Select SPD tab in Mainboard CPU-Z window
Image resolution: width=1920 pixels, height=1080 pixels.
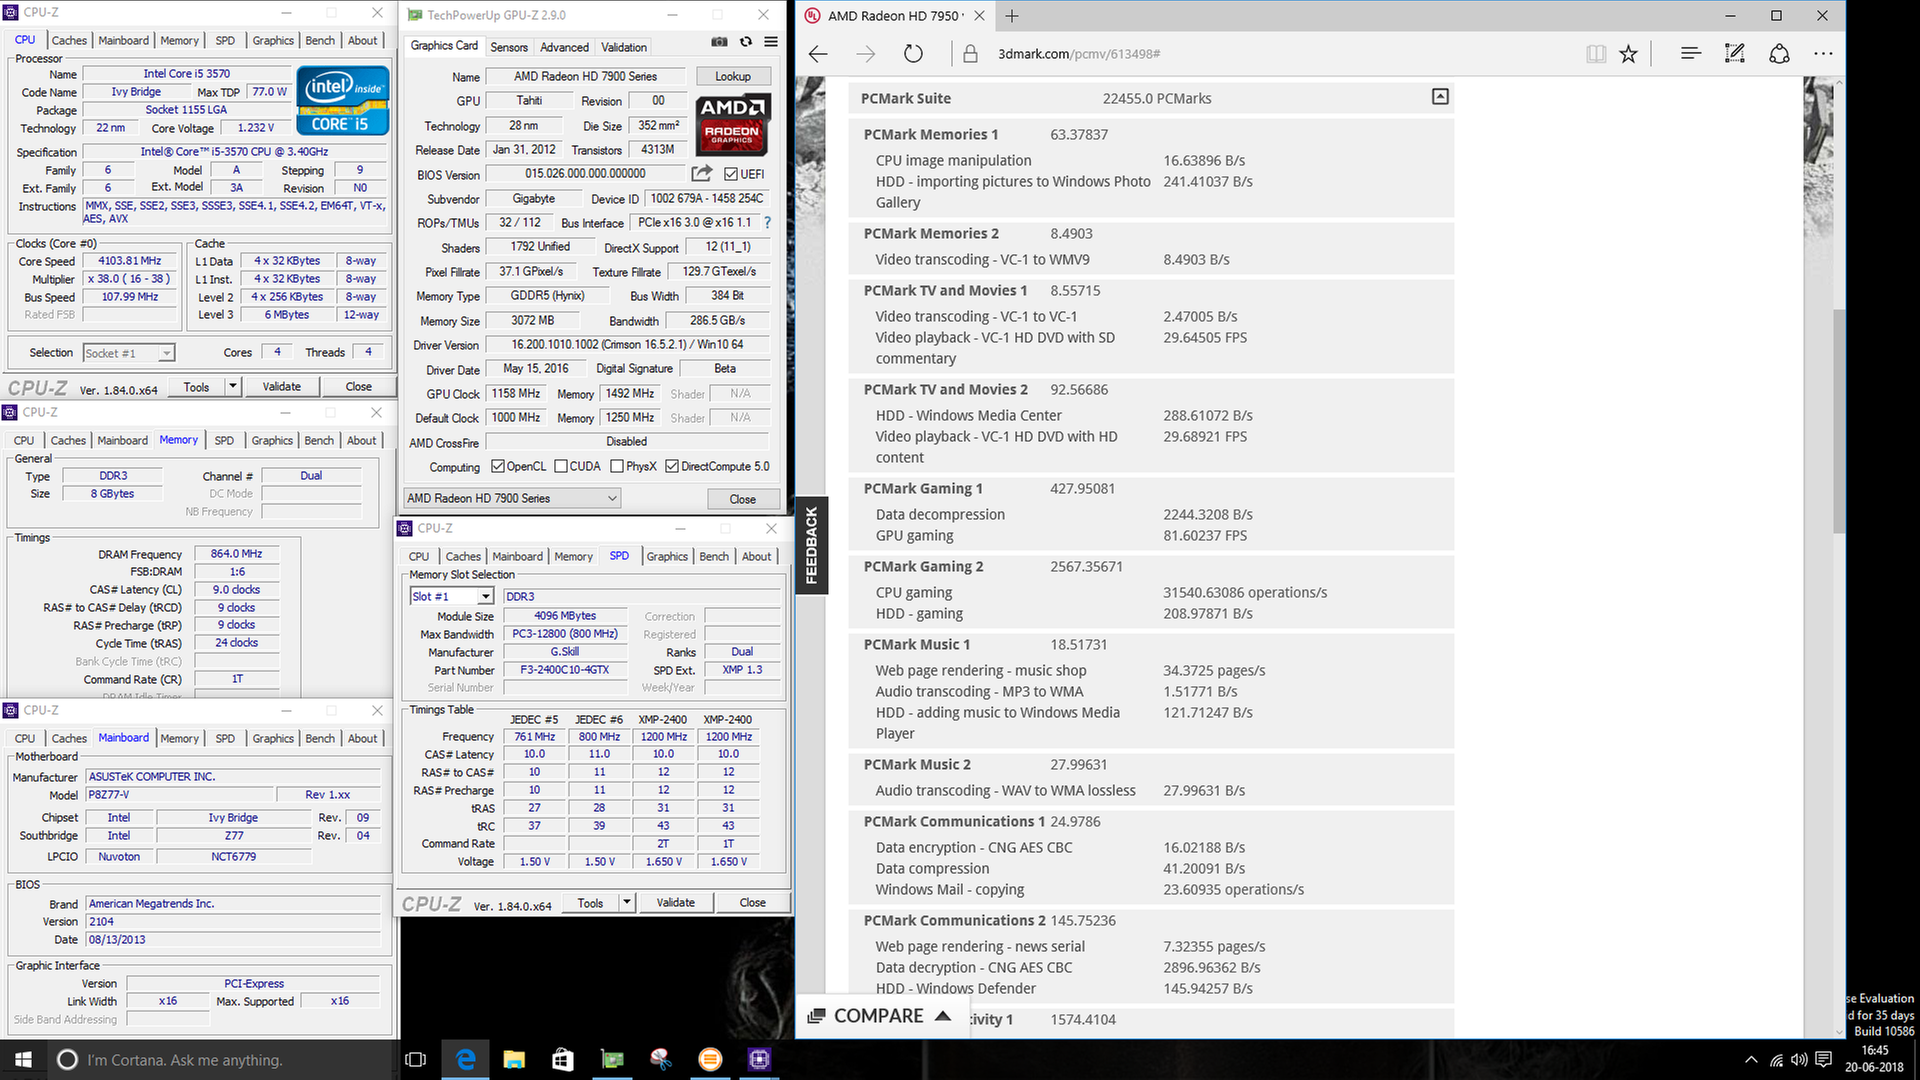225,738
